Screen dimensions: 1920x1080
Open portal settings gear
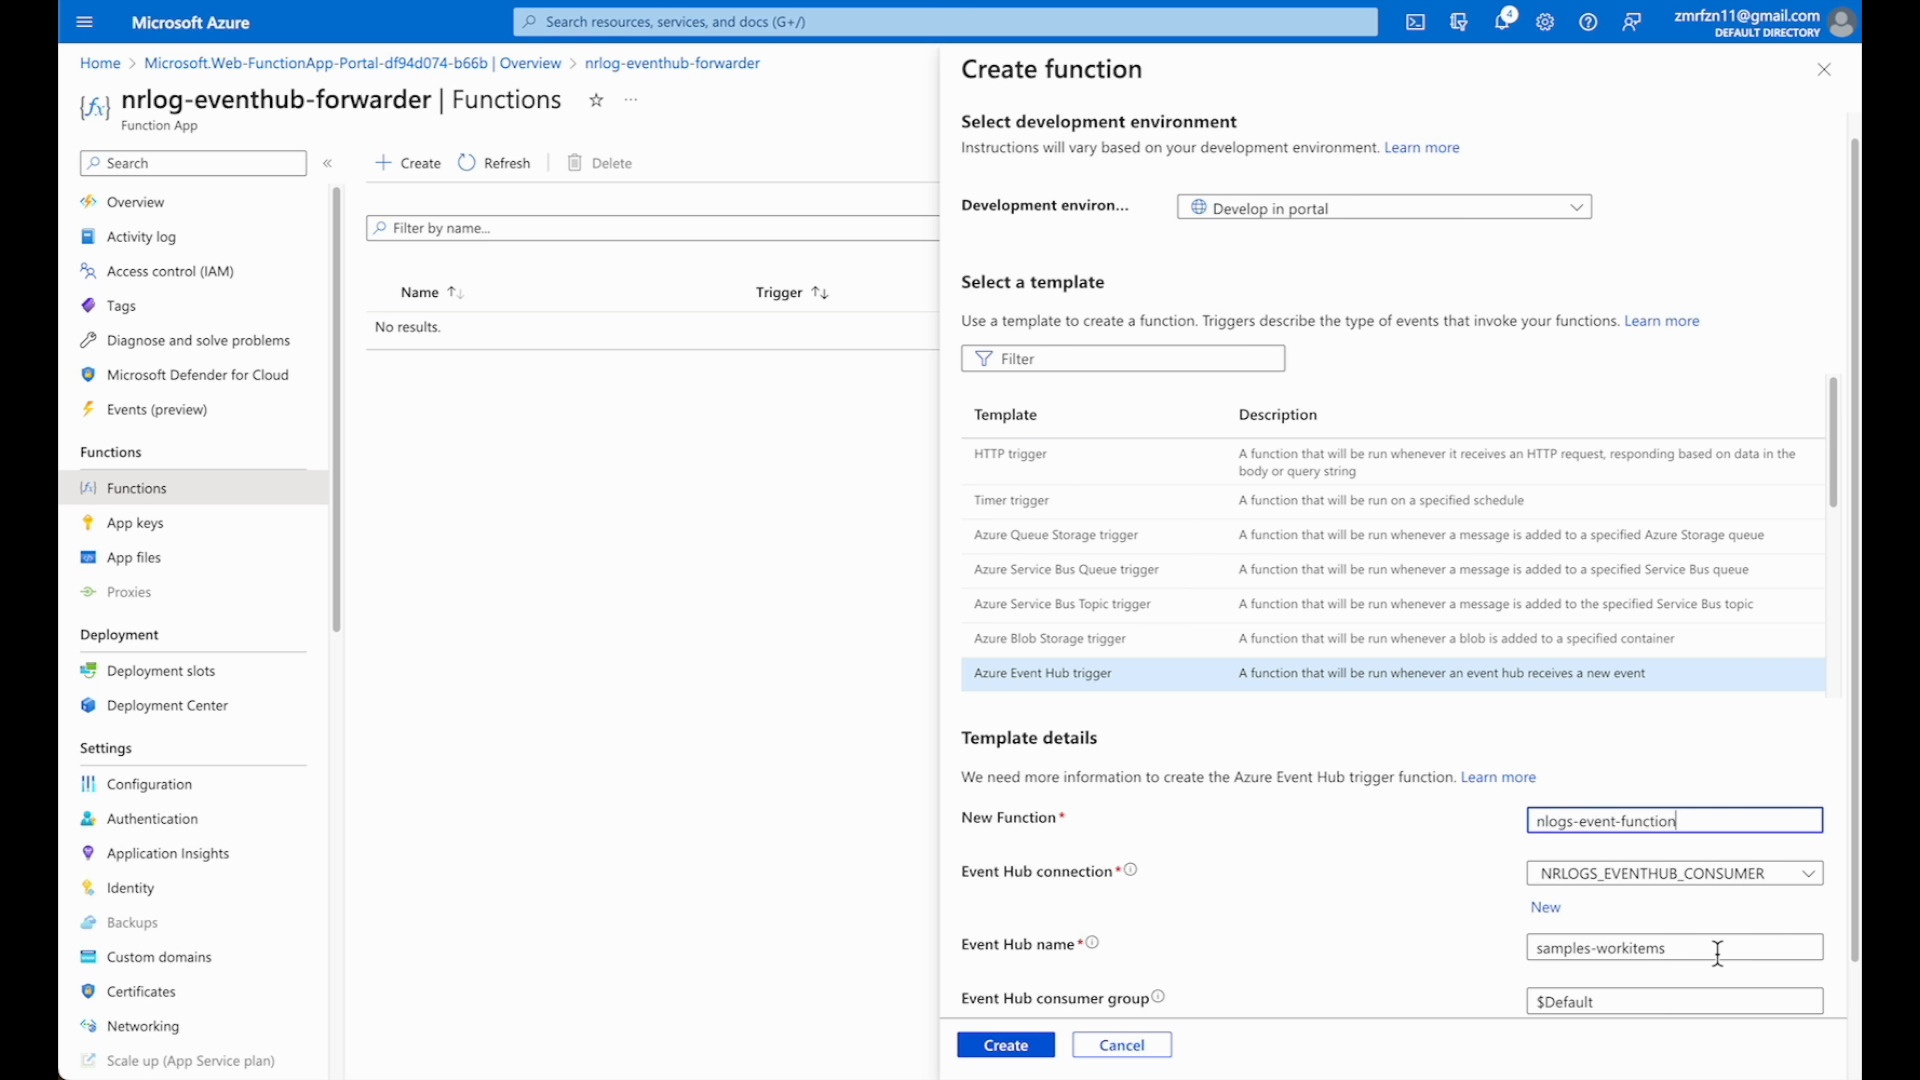tap(1545, 22)
